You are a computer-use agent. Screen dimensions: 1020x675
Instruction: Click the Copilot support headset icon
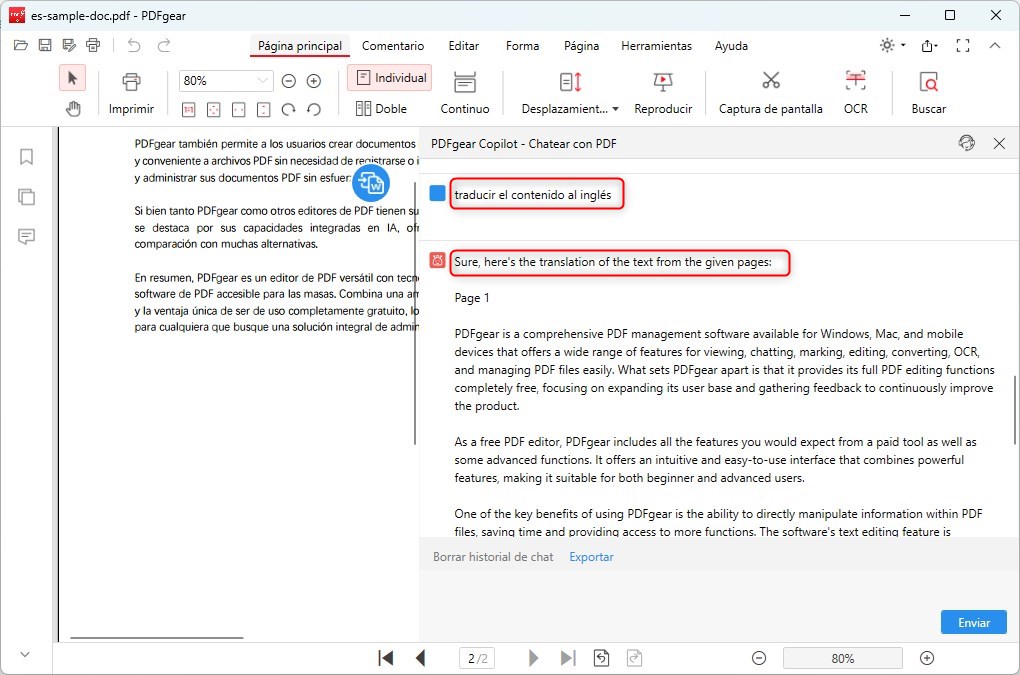pos(967,143)
